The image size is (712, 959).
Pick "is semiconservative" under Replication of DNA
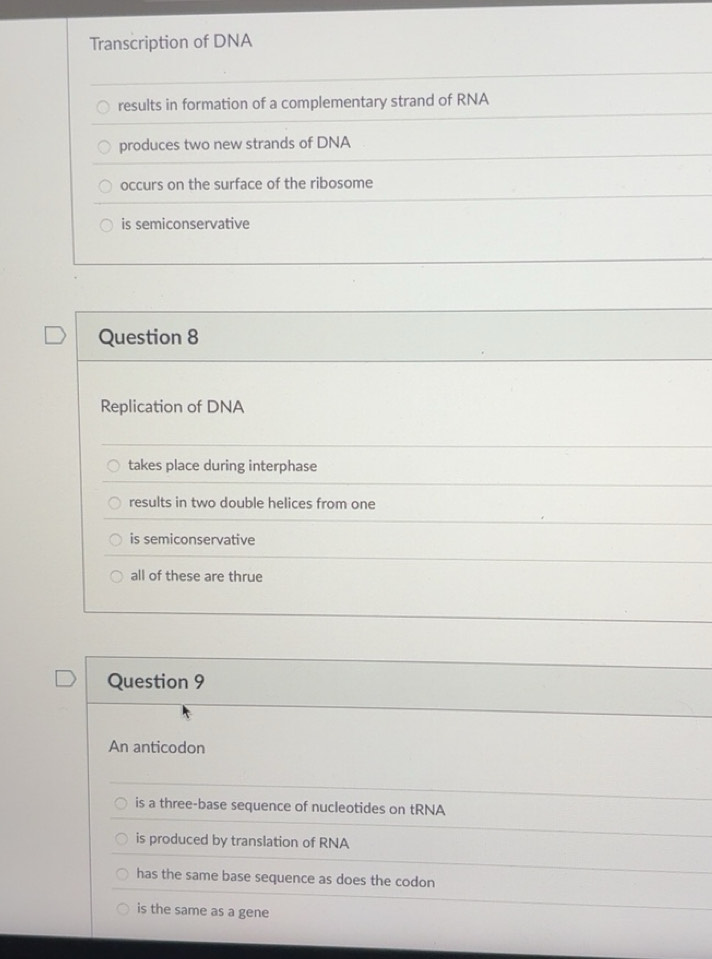116,540
